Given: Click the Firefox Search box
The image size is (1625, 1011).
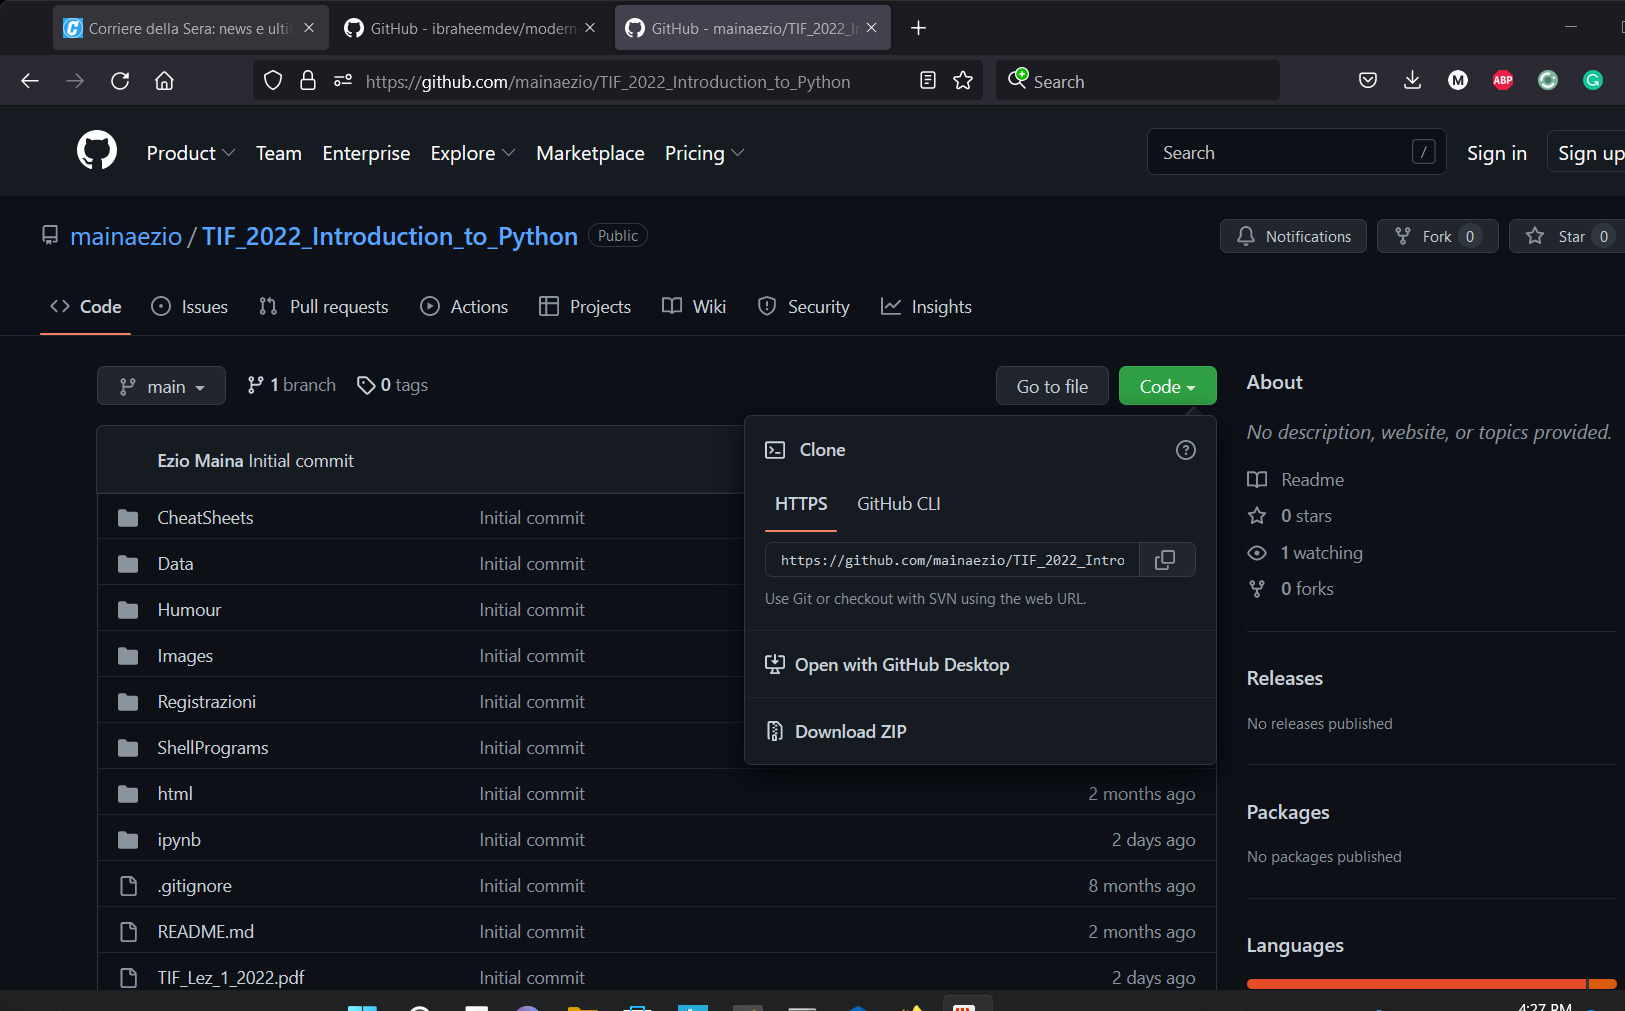Looking at the screenshot, I should click(1138, 81).
